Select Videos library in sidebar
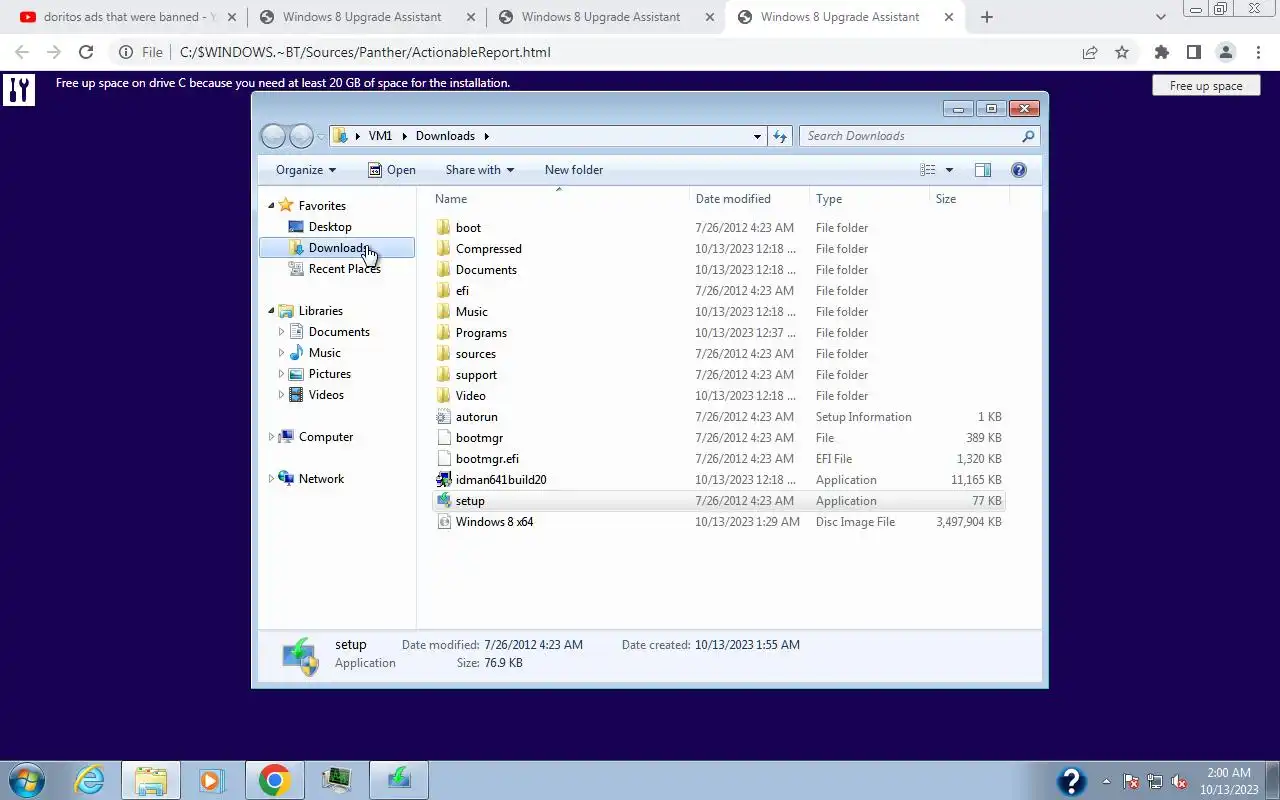The width and height of the screenshot is (1280, 800). (x=326, y=395)
